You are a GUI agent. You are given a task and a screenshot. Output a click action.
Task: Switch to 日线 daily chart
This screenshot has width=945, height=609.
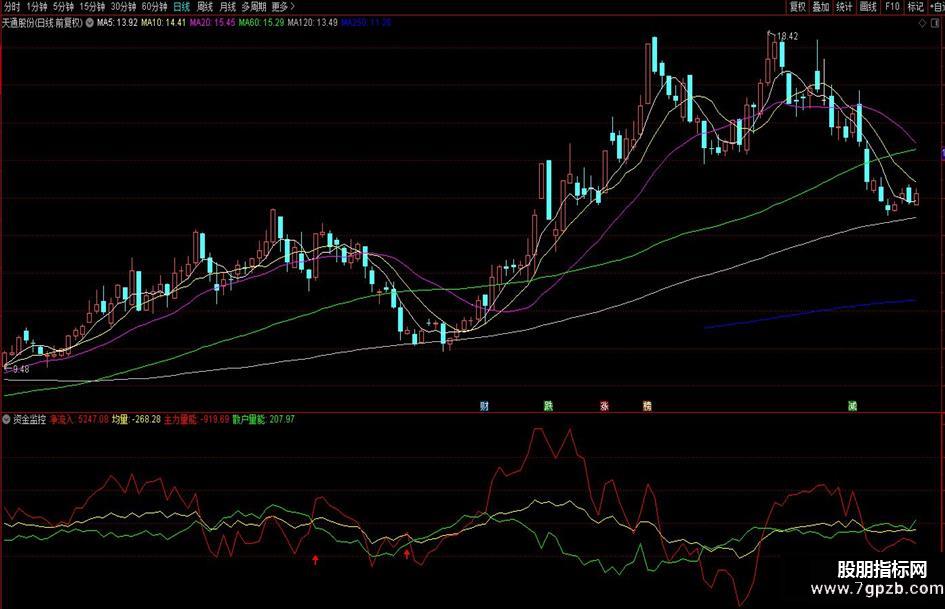181,7
